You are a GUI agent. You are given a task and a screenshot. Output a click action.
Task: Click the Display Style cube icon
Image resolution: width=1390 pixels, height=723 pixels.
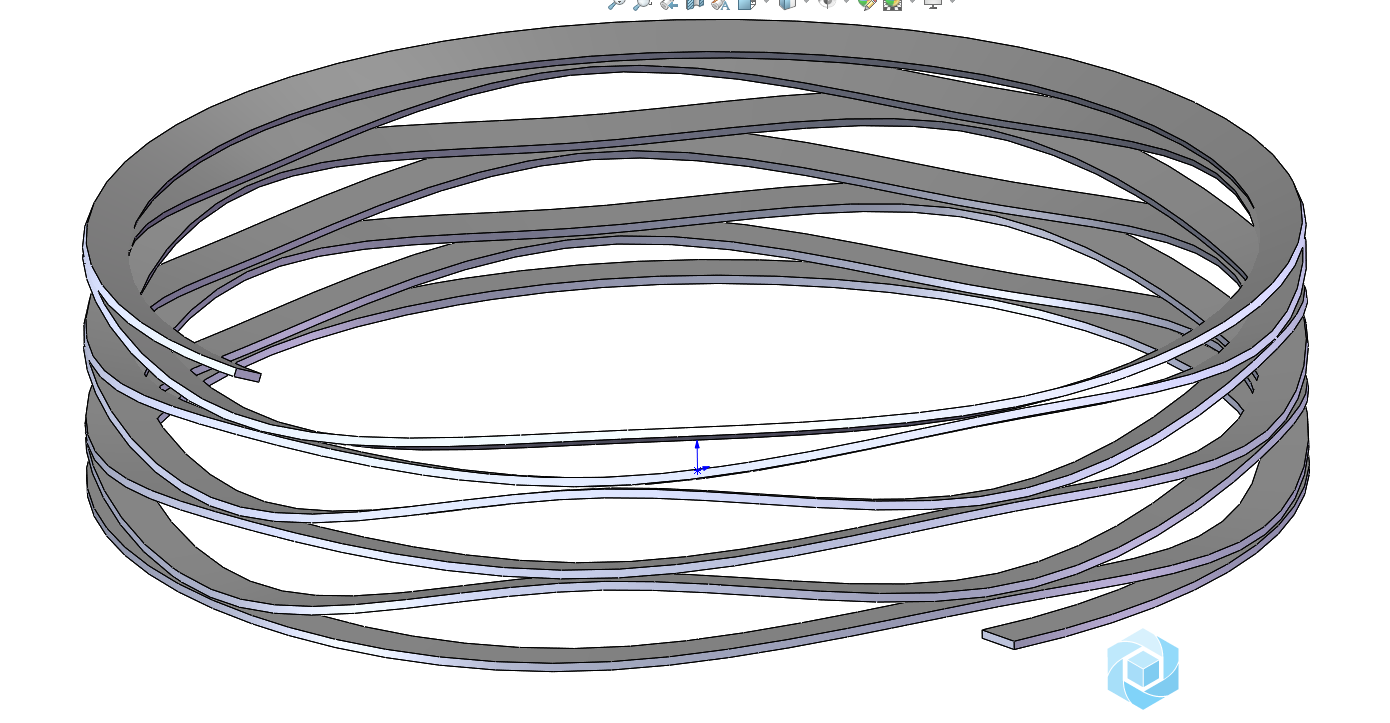[787, 3]
